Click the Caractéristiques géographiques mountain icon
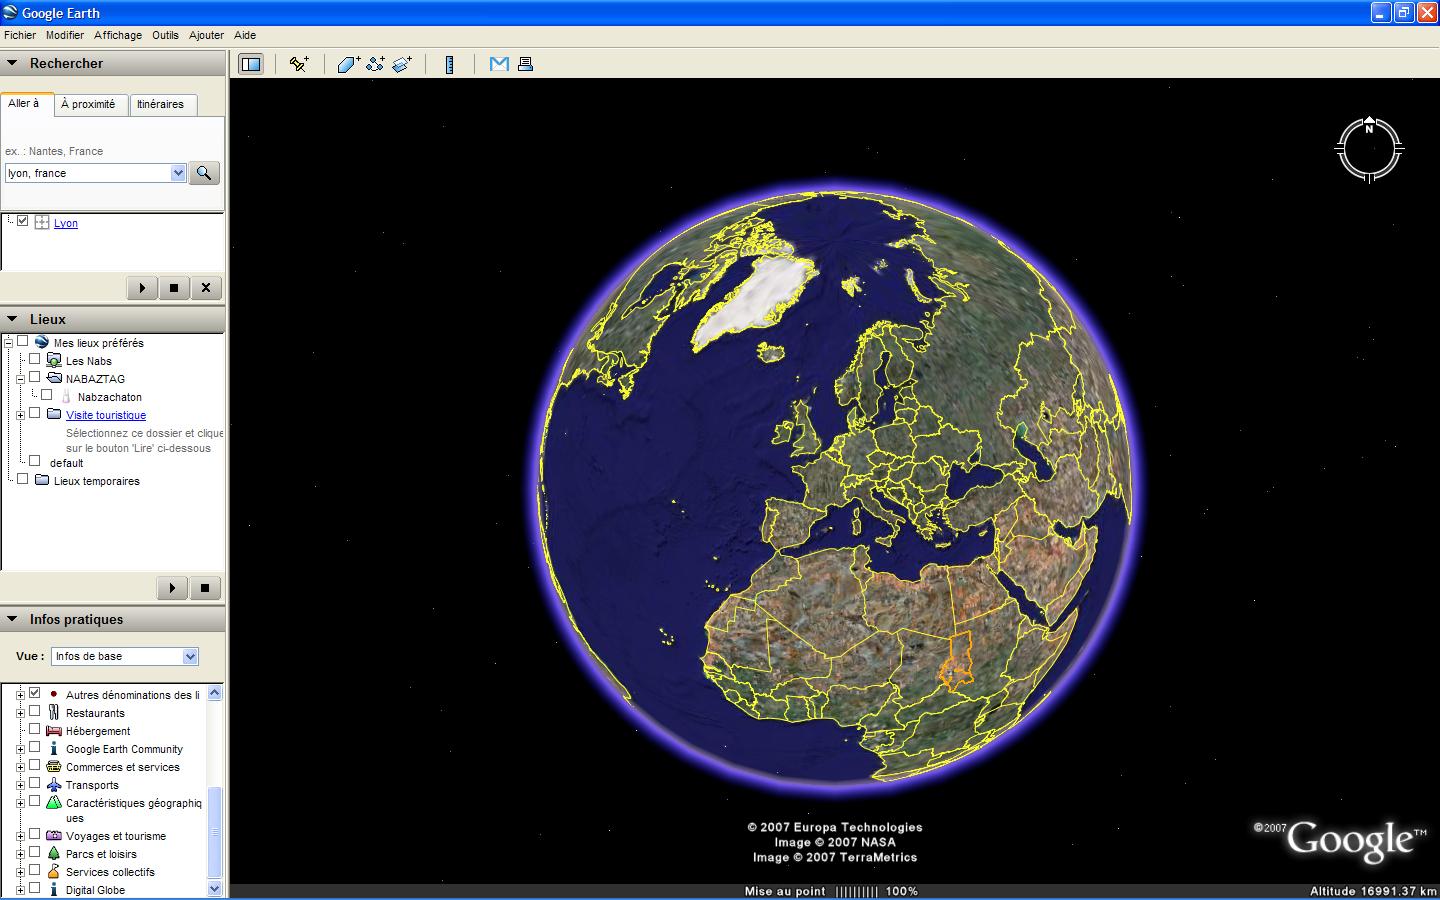Viewport: 1440px width, 900px height. (x=54, y=803)
